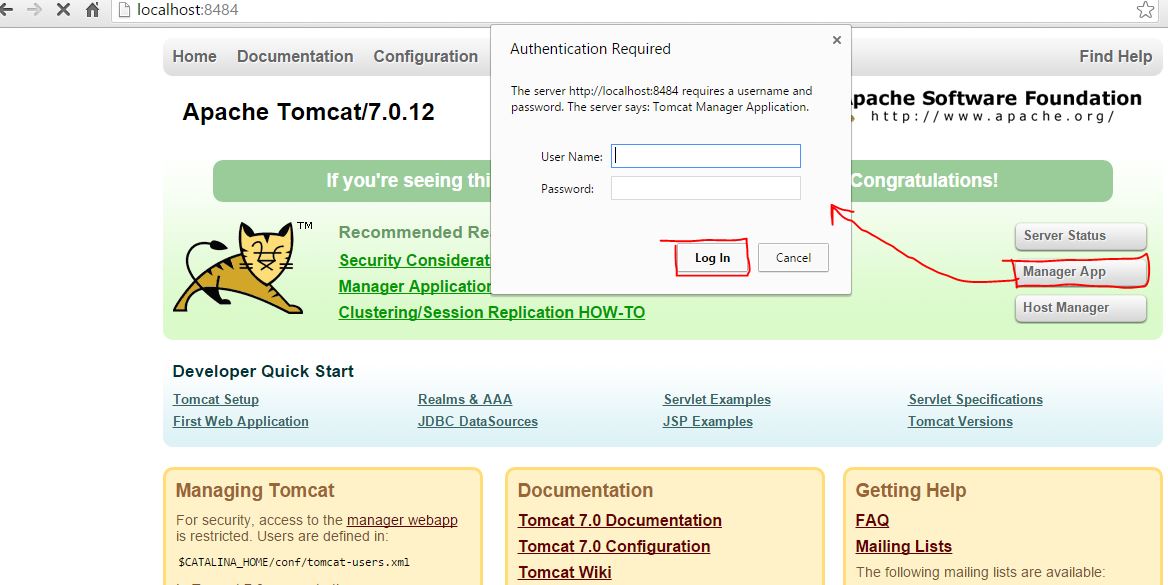Close the Authentication Required dialog

click(837, 40)
